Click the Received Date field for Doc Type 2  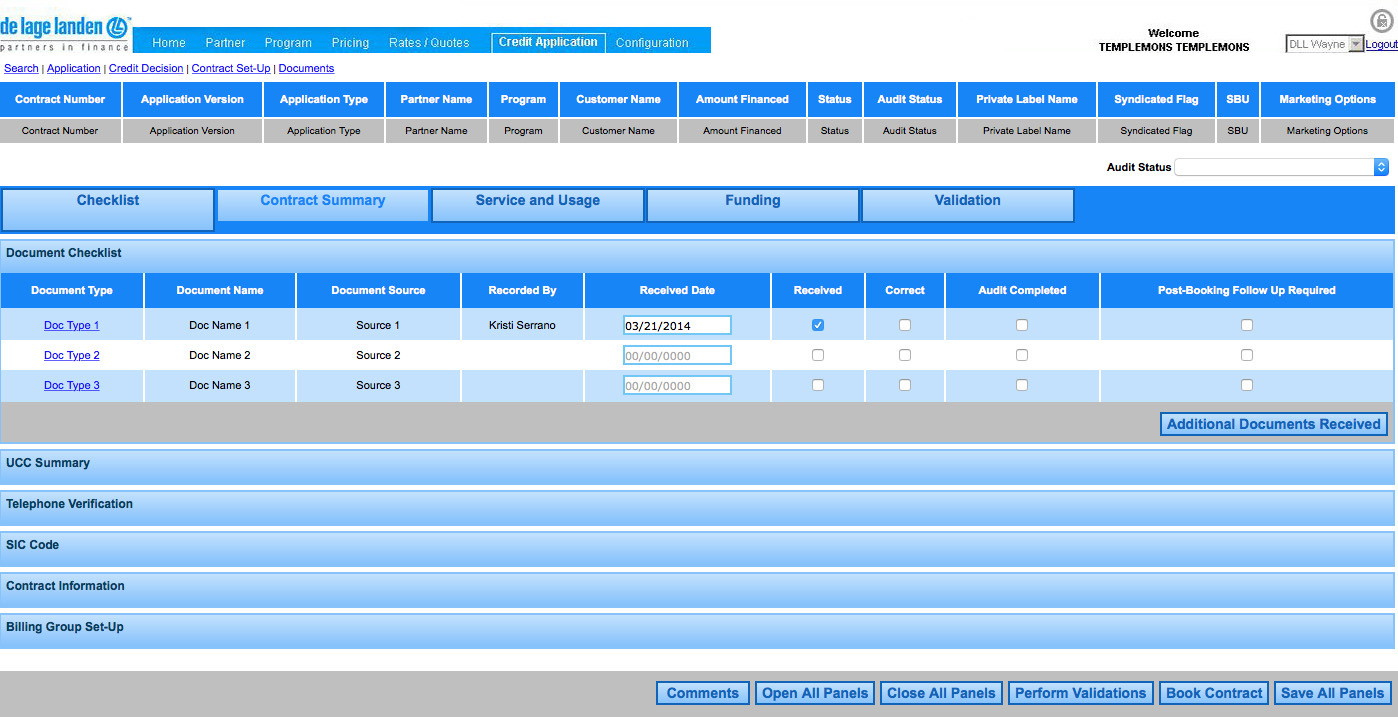677,355
